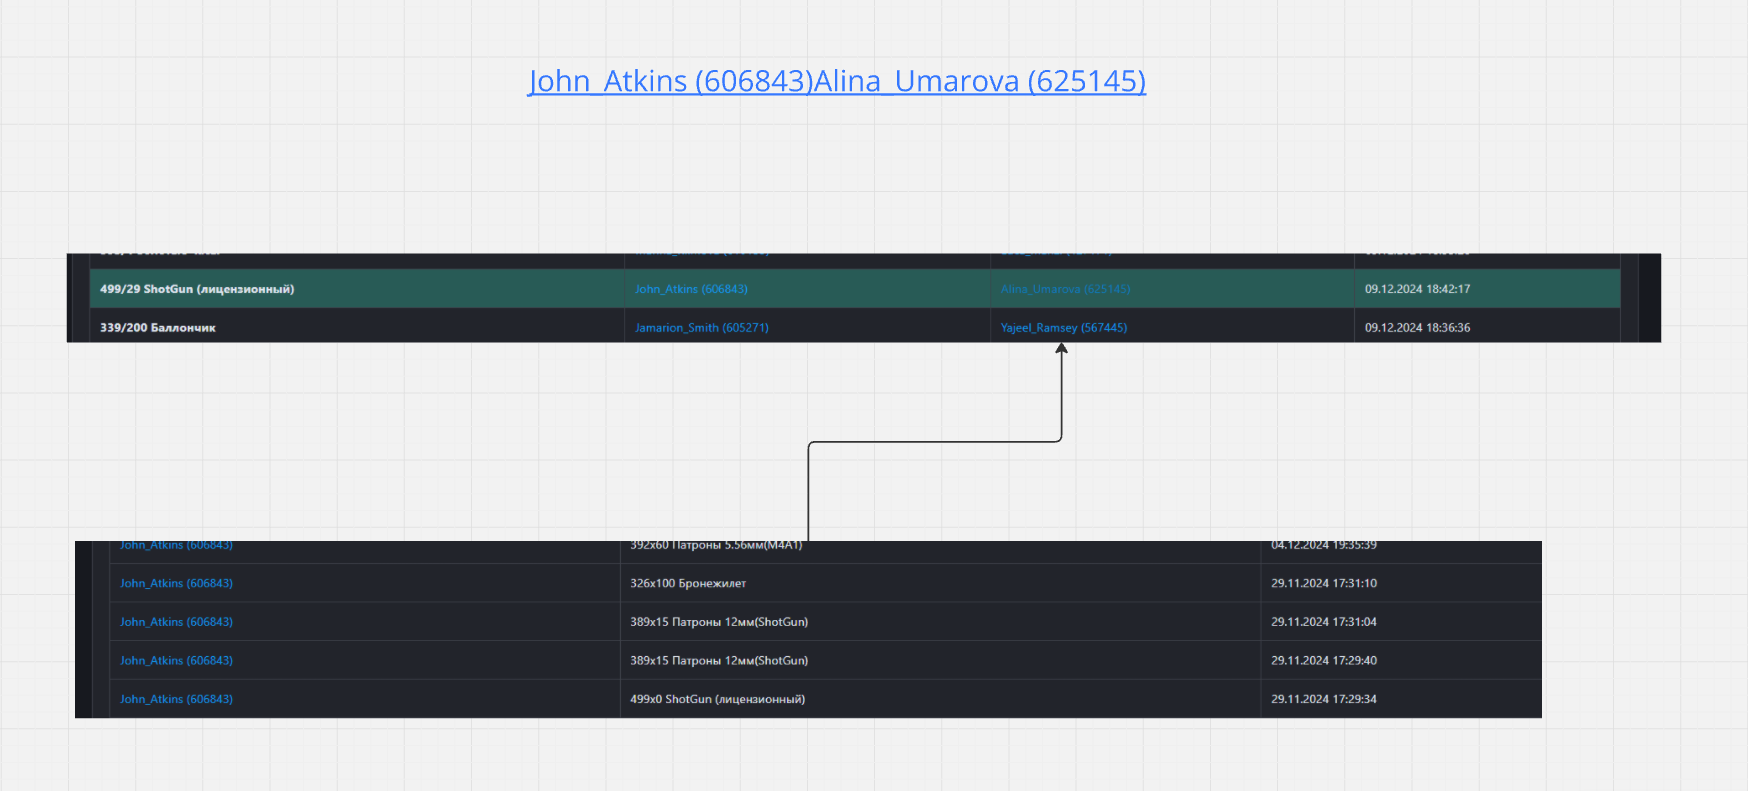Select the 499/29 ShotGun (лицензионный) cell
The width and height of the screenshot is (1748, 791).
197,289
